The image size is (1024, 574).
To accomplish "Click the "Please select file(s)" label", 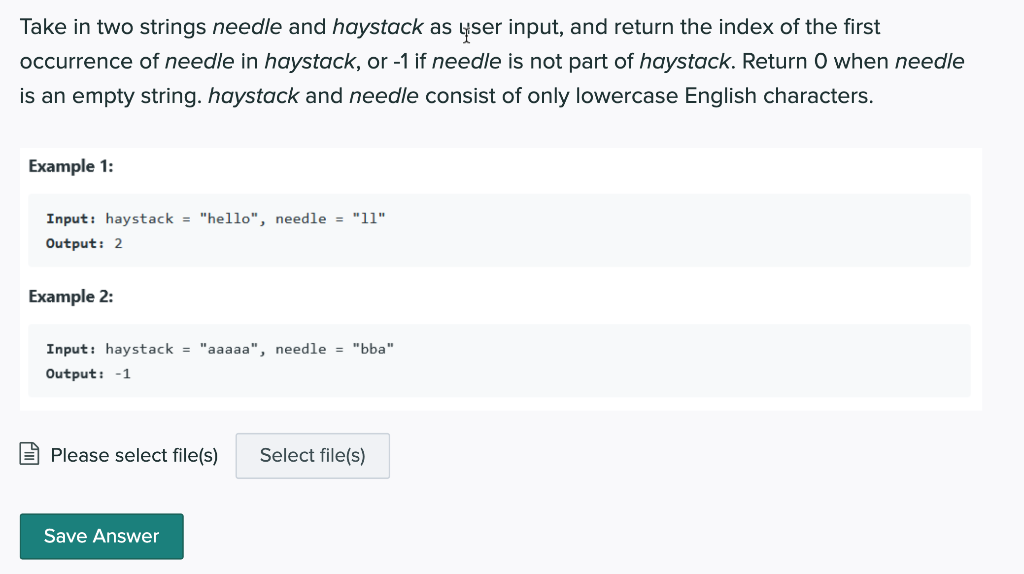I will [134, 456].
